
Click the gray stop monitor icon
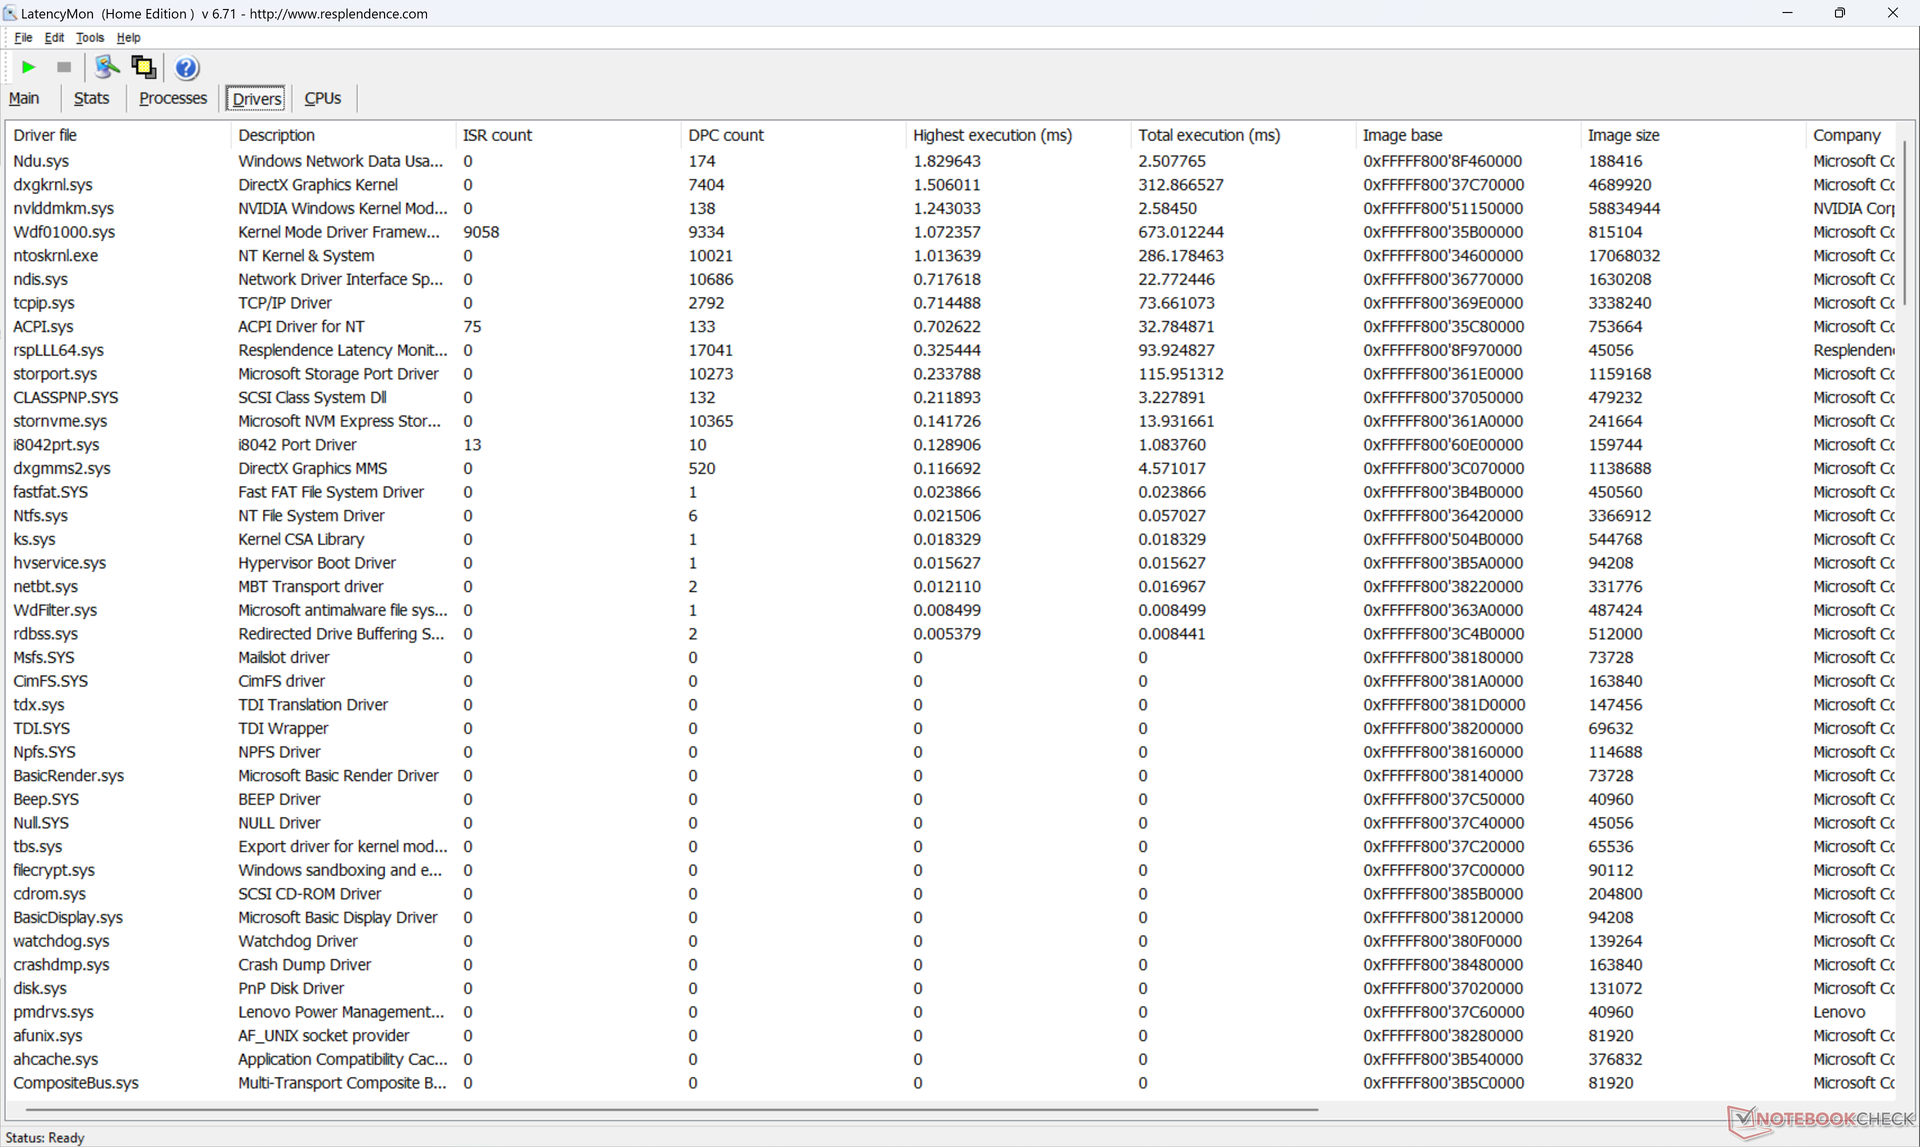tap(64, 67)
